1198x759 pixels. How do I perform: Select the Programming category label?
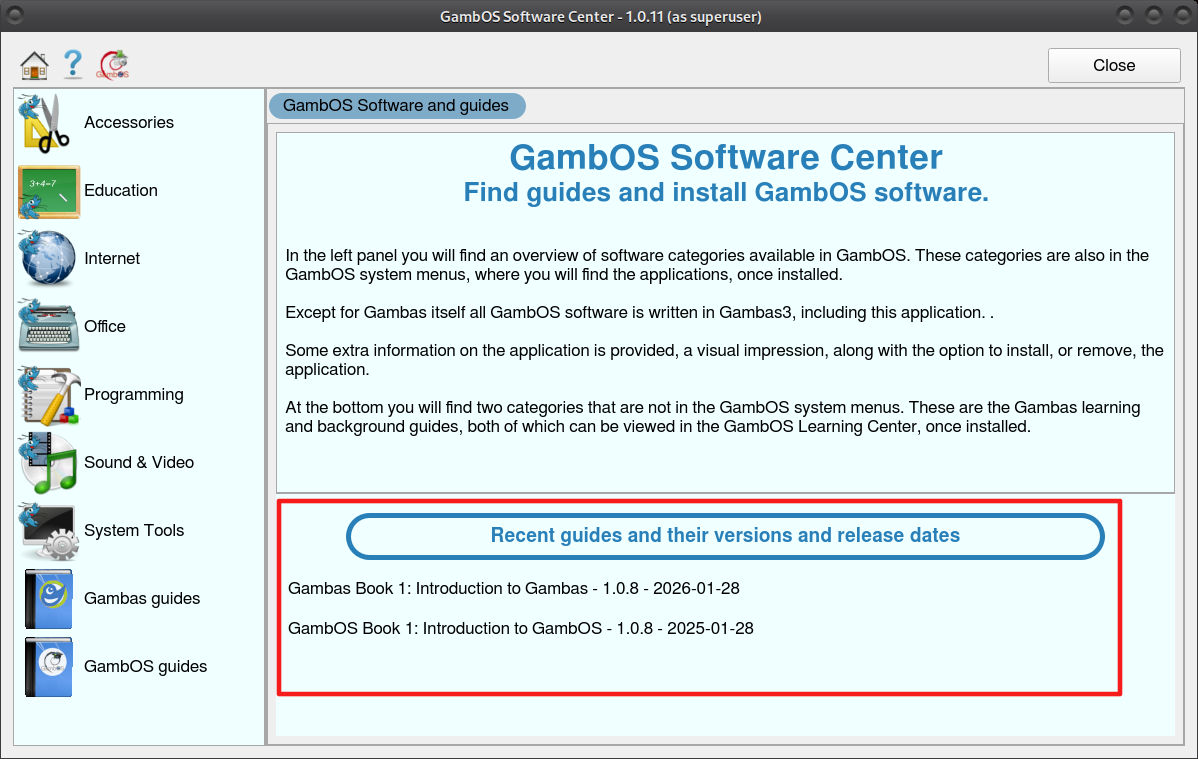[x=134, y=395]
